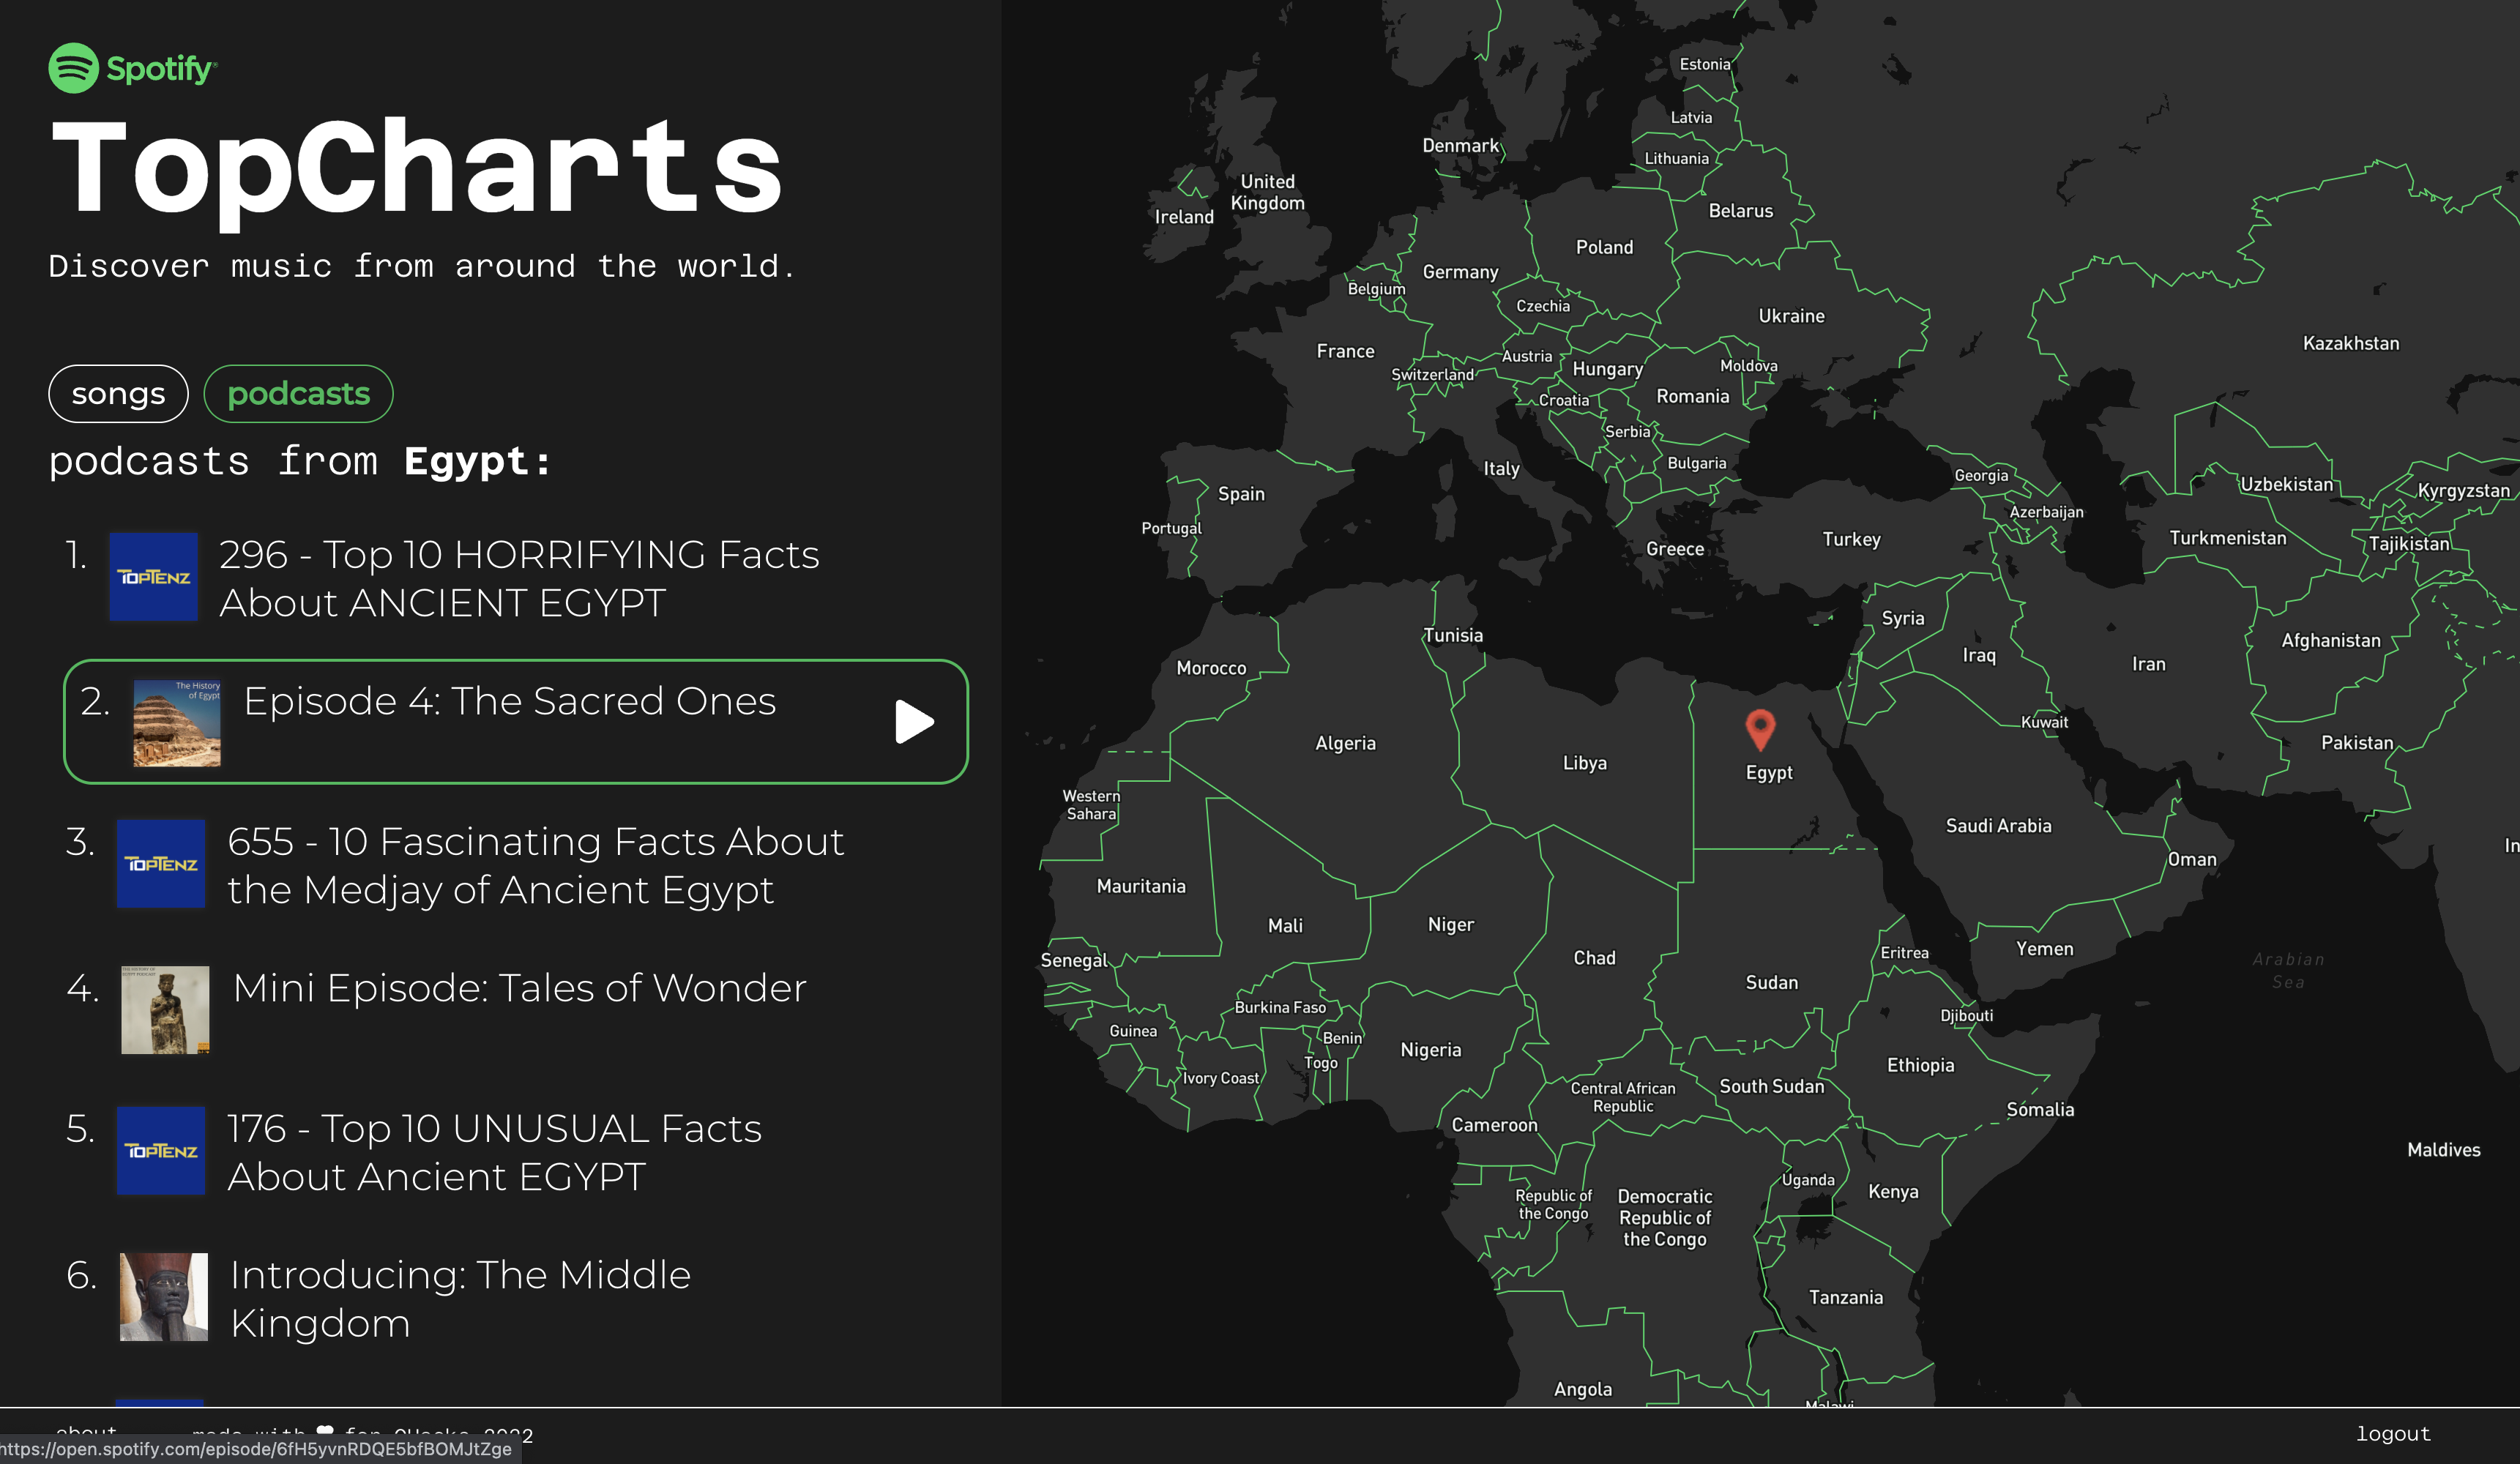Open the TopTenz thumbnail for episode 176
2520x1464 pixels.
click(x=161, y=1151)
